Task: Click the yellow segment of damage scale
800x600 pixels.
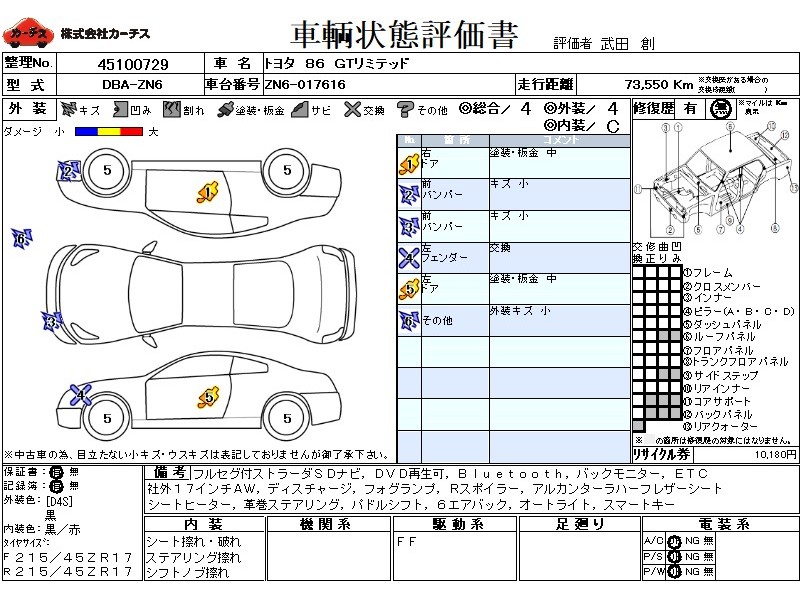Action: [109, 132]
